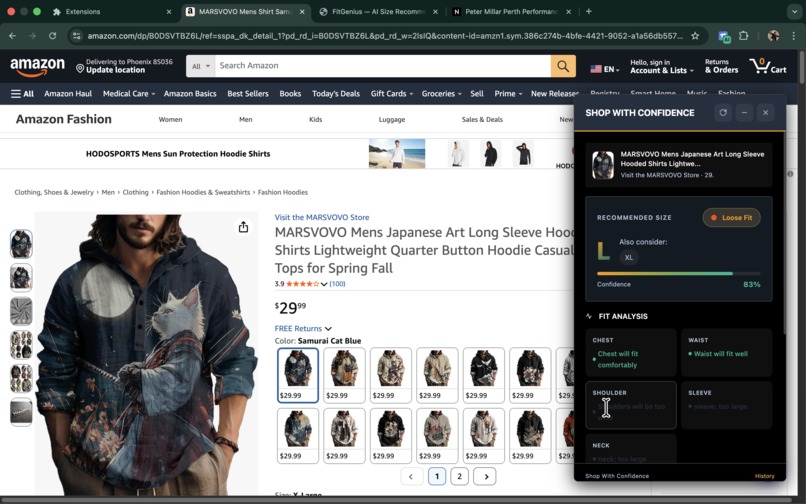
Task: Close the Amazon MARSVOVO browser tab
Action: click(302, 11)
